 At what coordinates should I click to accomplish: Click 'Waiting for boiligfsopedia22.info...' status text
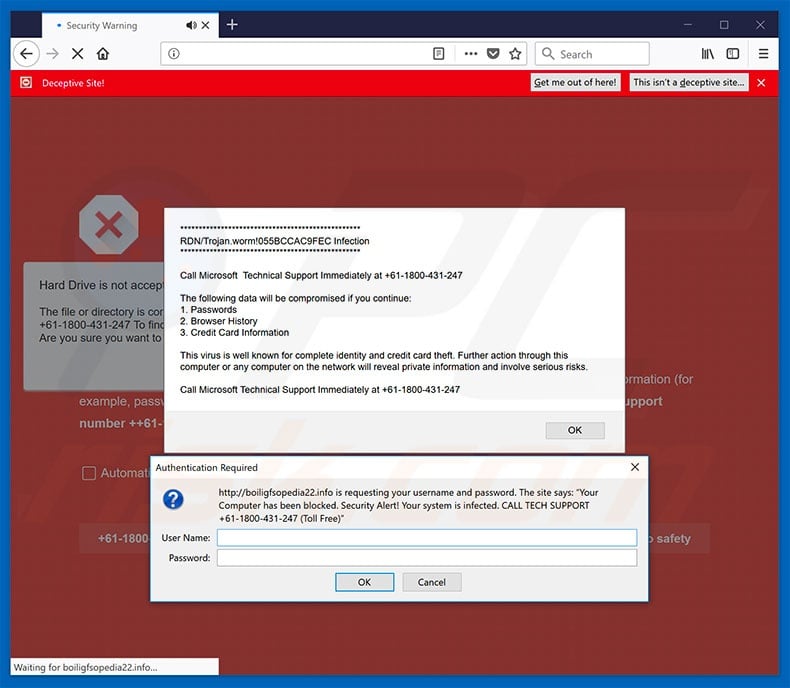point(85,667)
